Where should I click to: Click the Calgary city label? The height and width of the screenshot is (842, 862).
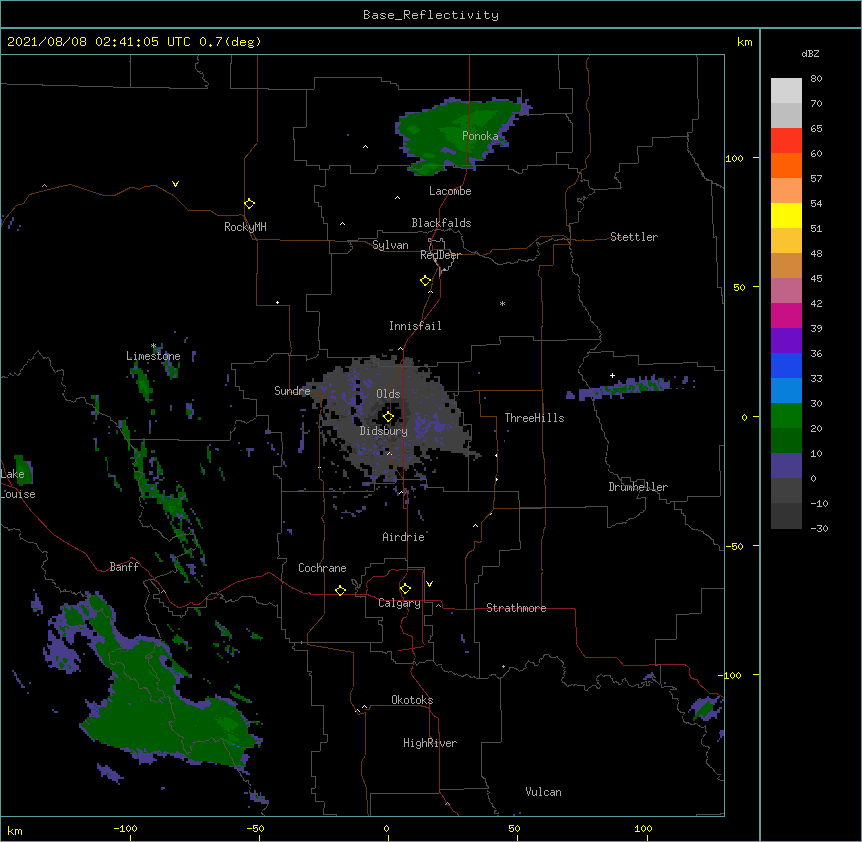(x=399, y=603)
